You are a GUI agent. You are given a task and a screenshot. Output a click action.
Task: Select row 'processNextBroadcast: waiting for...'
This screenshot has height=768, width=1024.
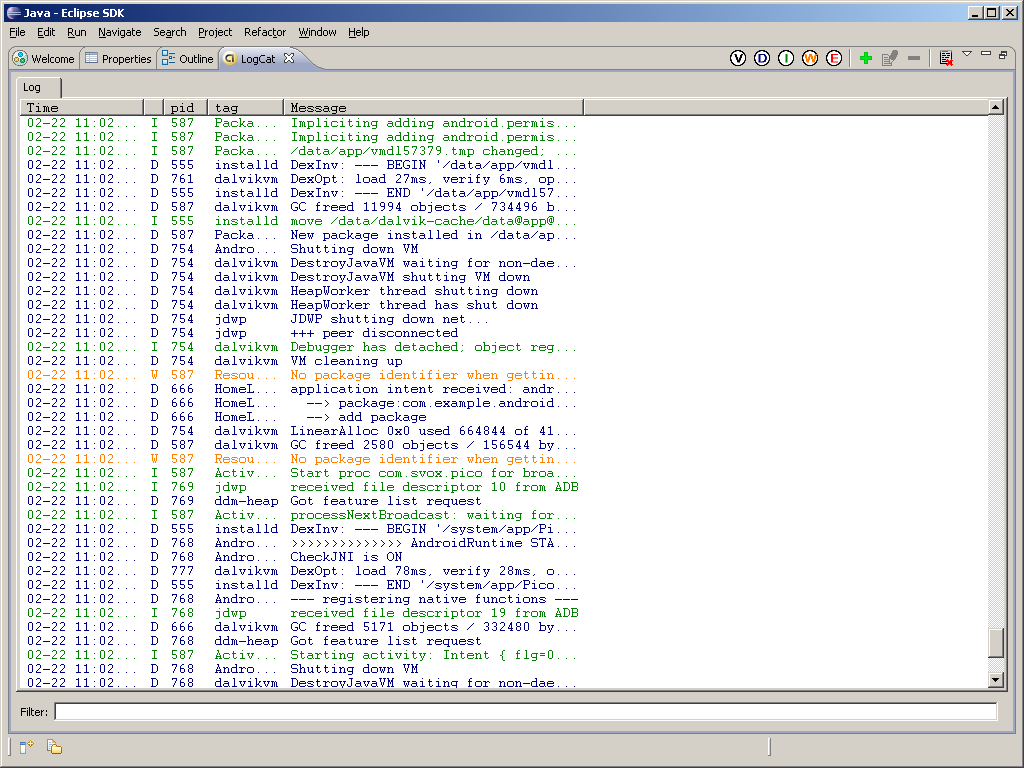(503, 515)
